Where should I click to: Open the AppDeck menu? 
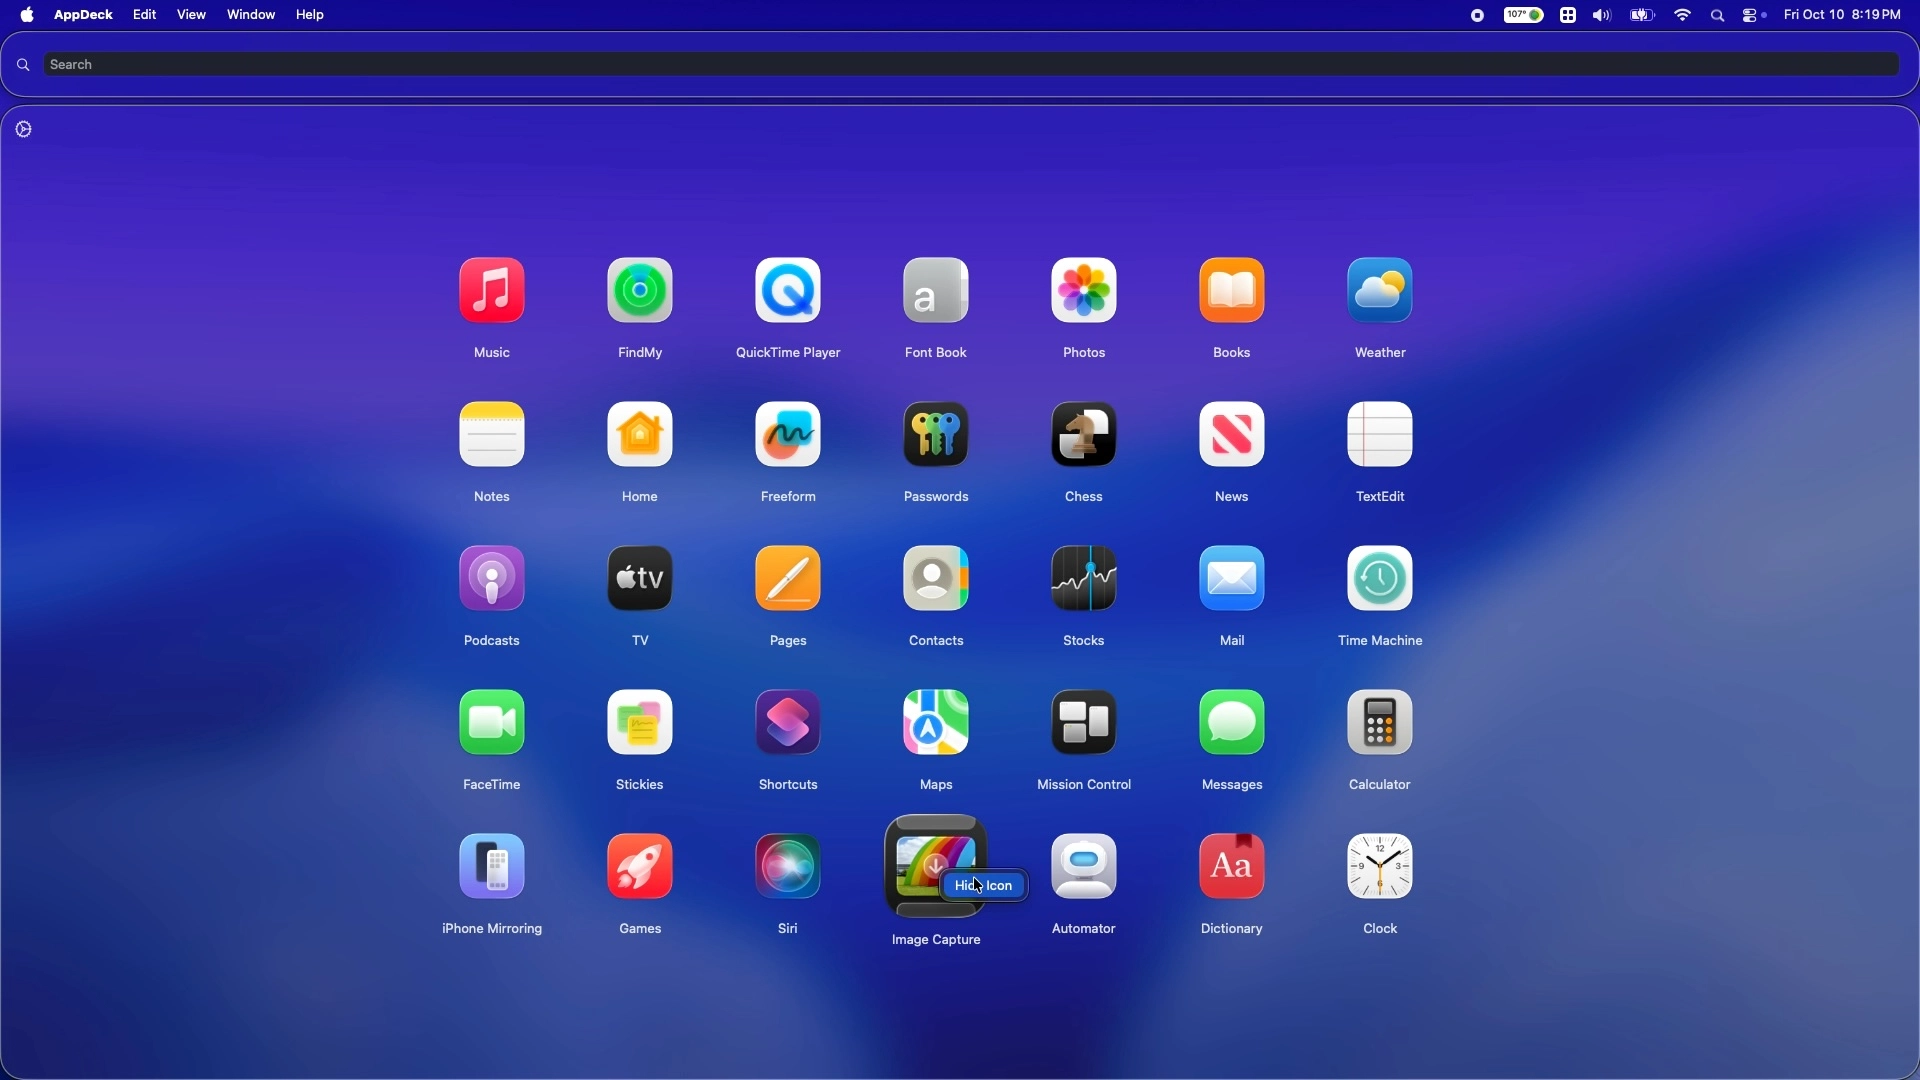tap(83, 15)
